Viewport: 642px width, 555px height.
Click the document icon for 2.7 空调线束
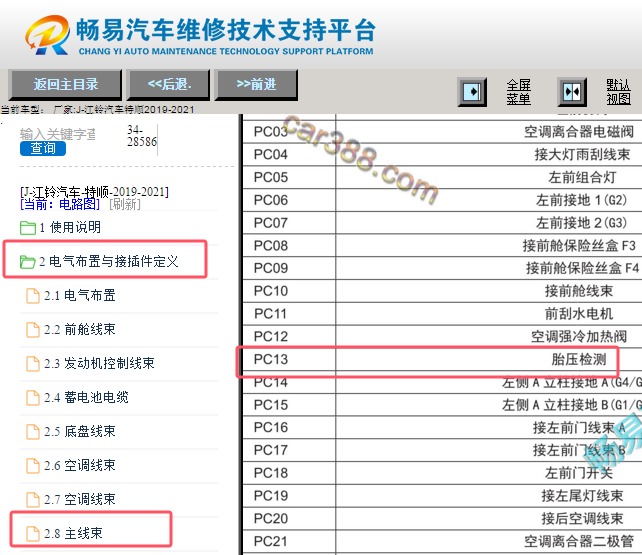[x=33, y=500]
